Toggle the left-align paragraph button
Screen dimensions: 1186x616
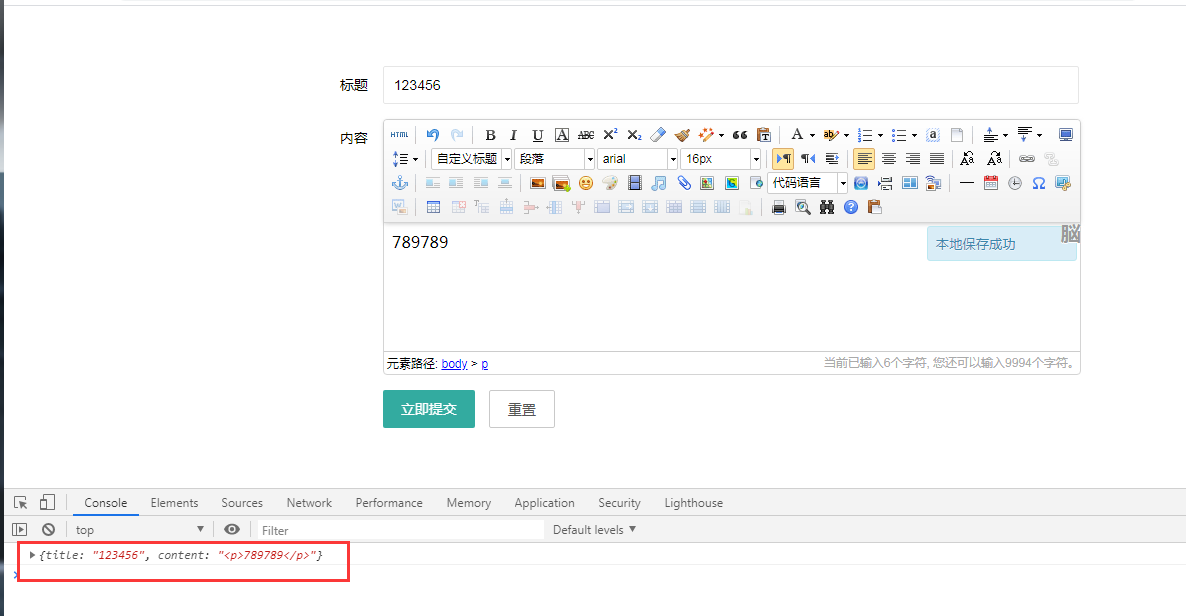tap(864, 159)
